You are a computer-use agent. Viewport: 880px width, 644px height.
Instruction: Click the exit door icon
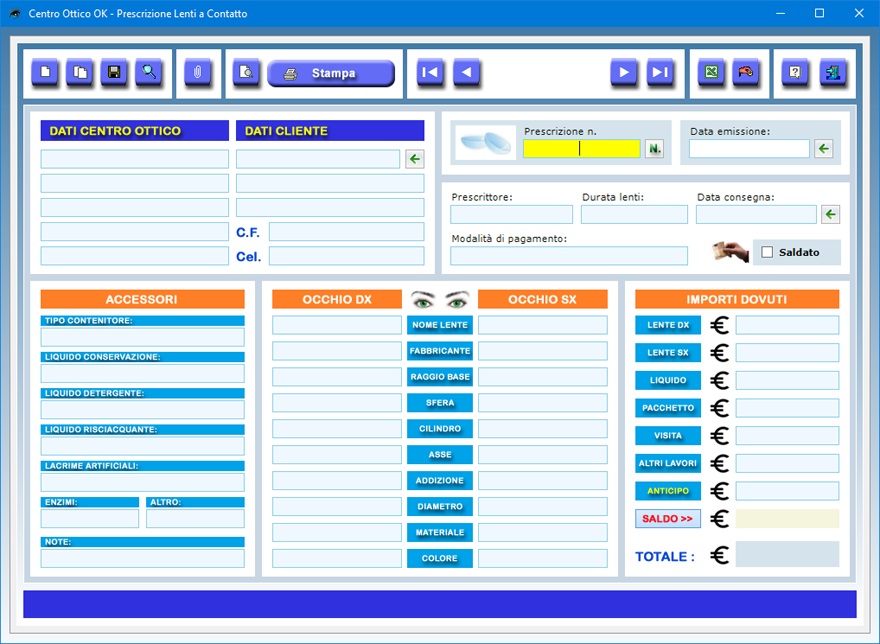tap(833, 72)
